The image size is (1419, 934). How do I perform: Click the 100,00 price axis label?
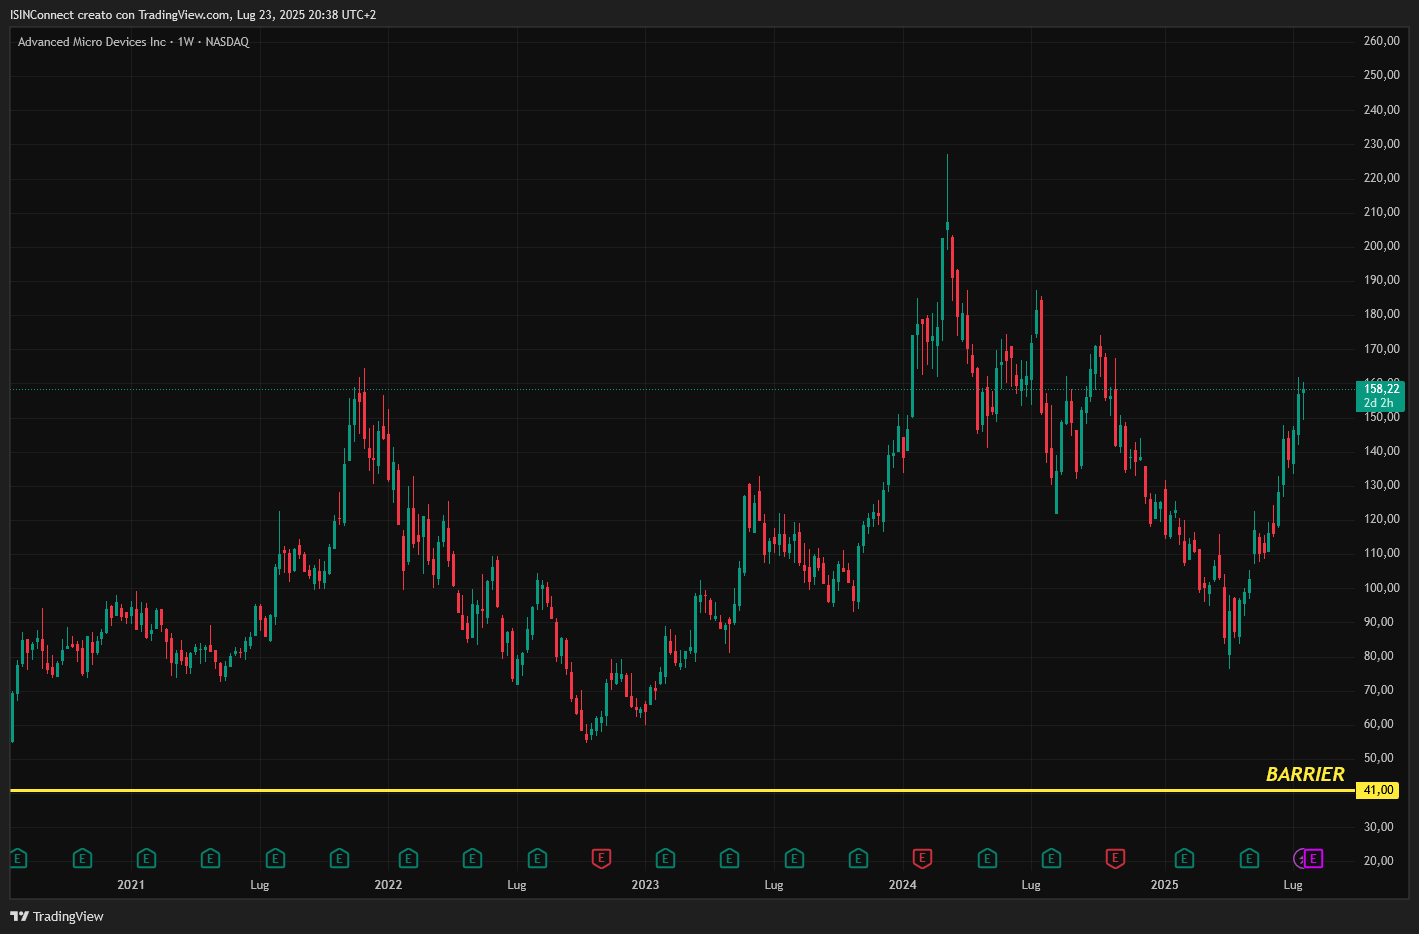point(1381,588)
